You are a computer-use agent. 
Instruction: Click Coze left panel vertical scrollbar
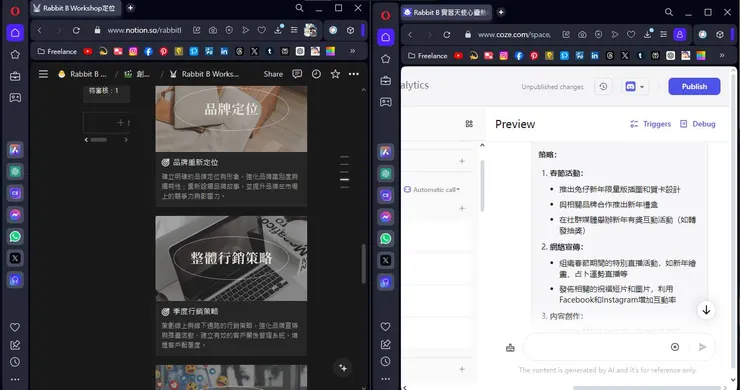[482, 186]
